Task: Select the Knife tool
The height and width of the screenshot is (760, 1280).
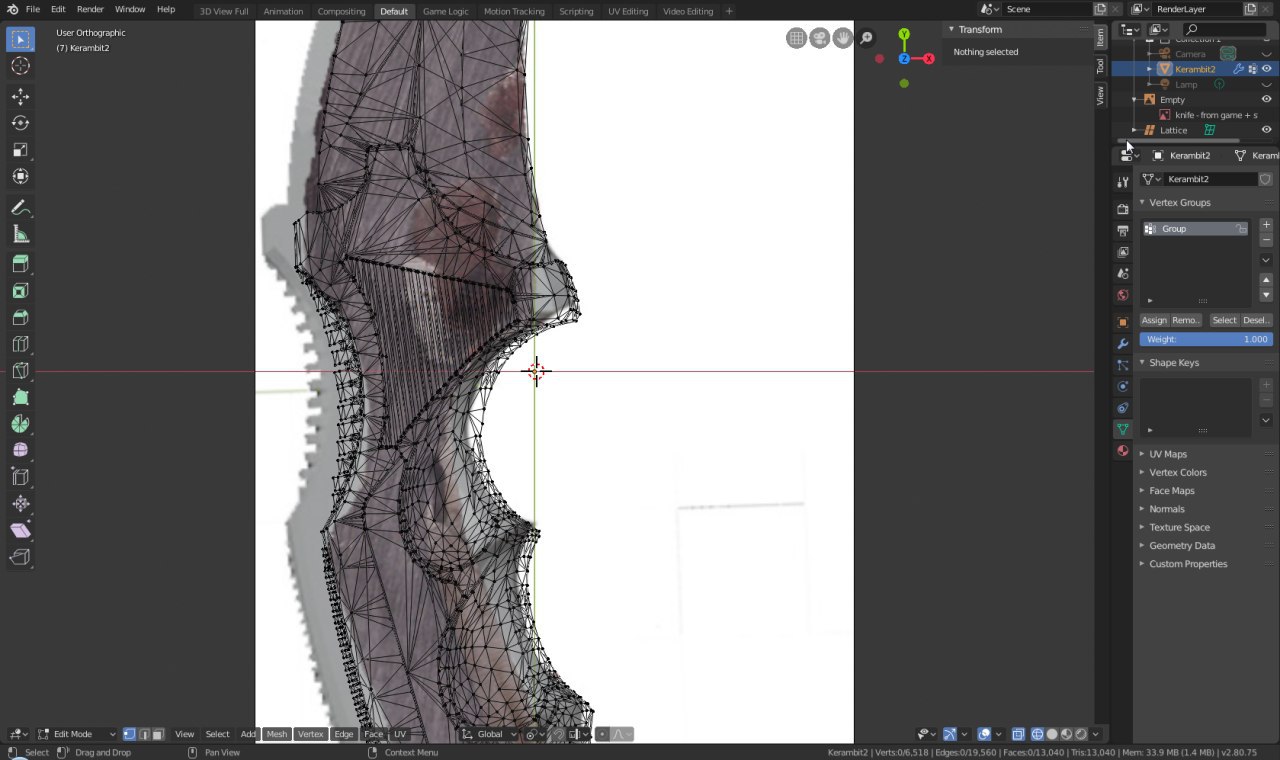Action: [20, 371]
